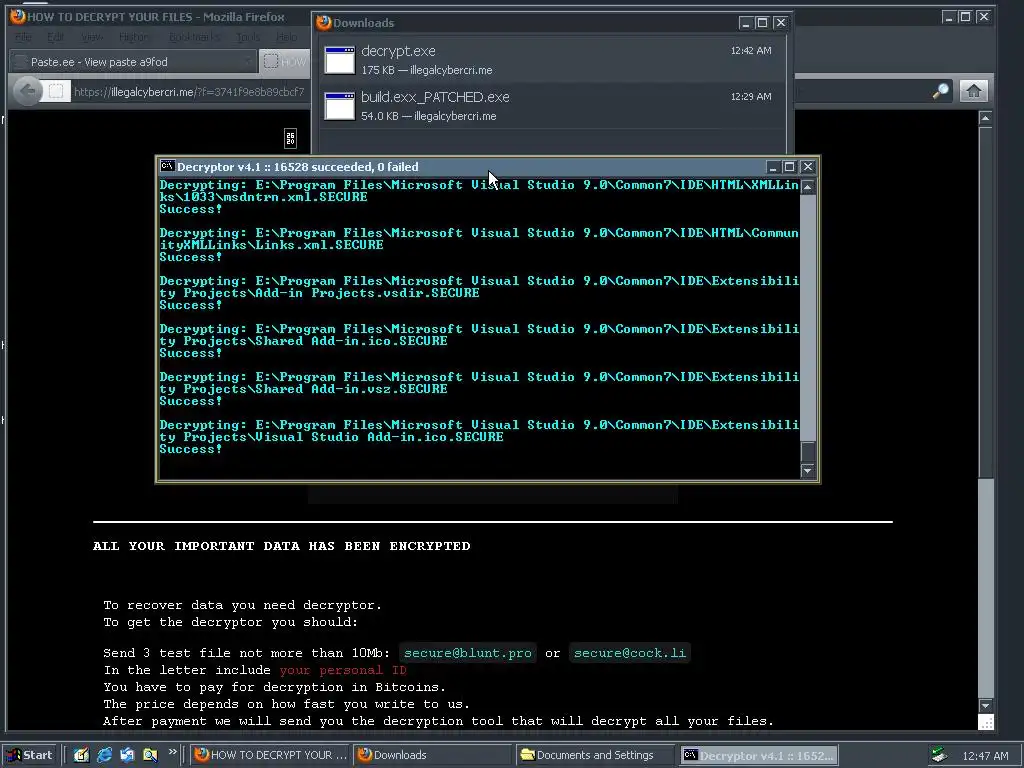The image size is (1024, 768).
Task: Switch to Downloads taskbar button
Action: 431,755
